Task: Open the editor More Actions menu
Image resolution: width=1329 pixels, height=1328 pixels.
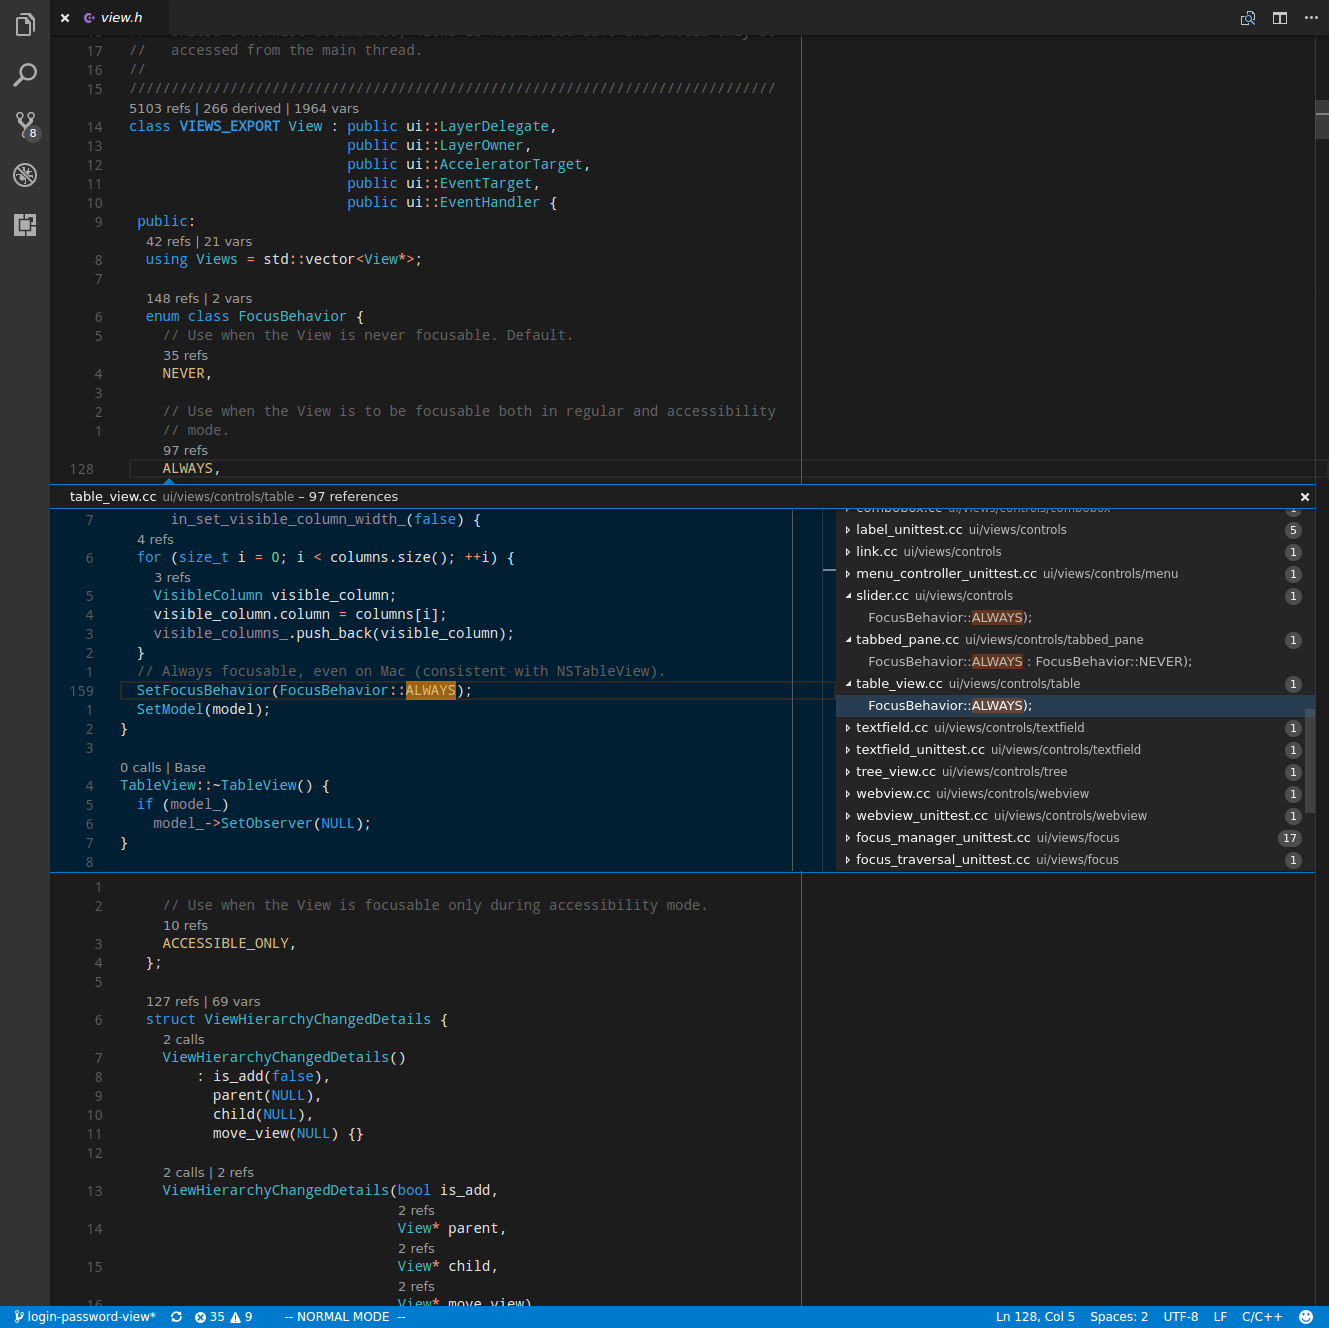Action: point(1311,18)
